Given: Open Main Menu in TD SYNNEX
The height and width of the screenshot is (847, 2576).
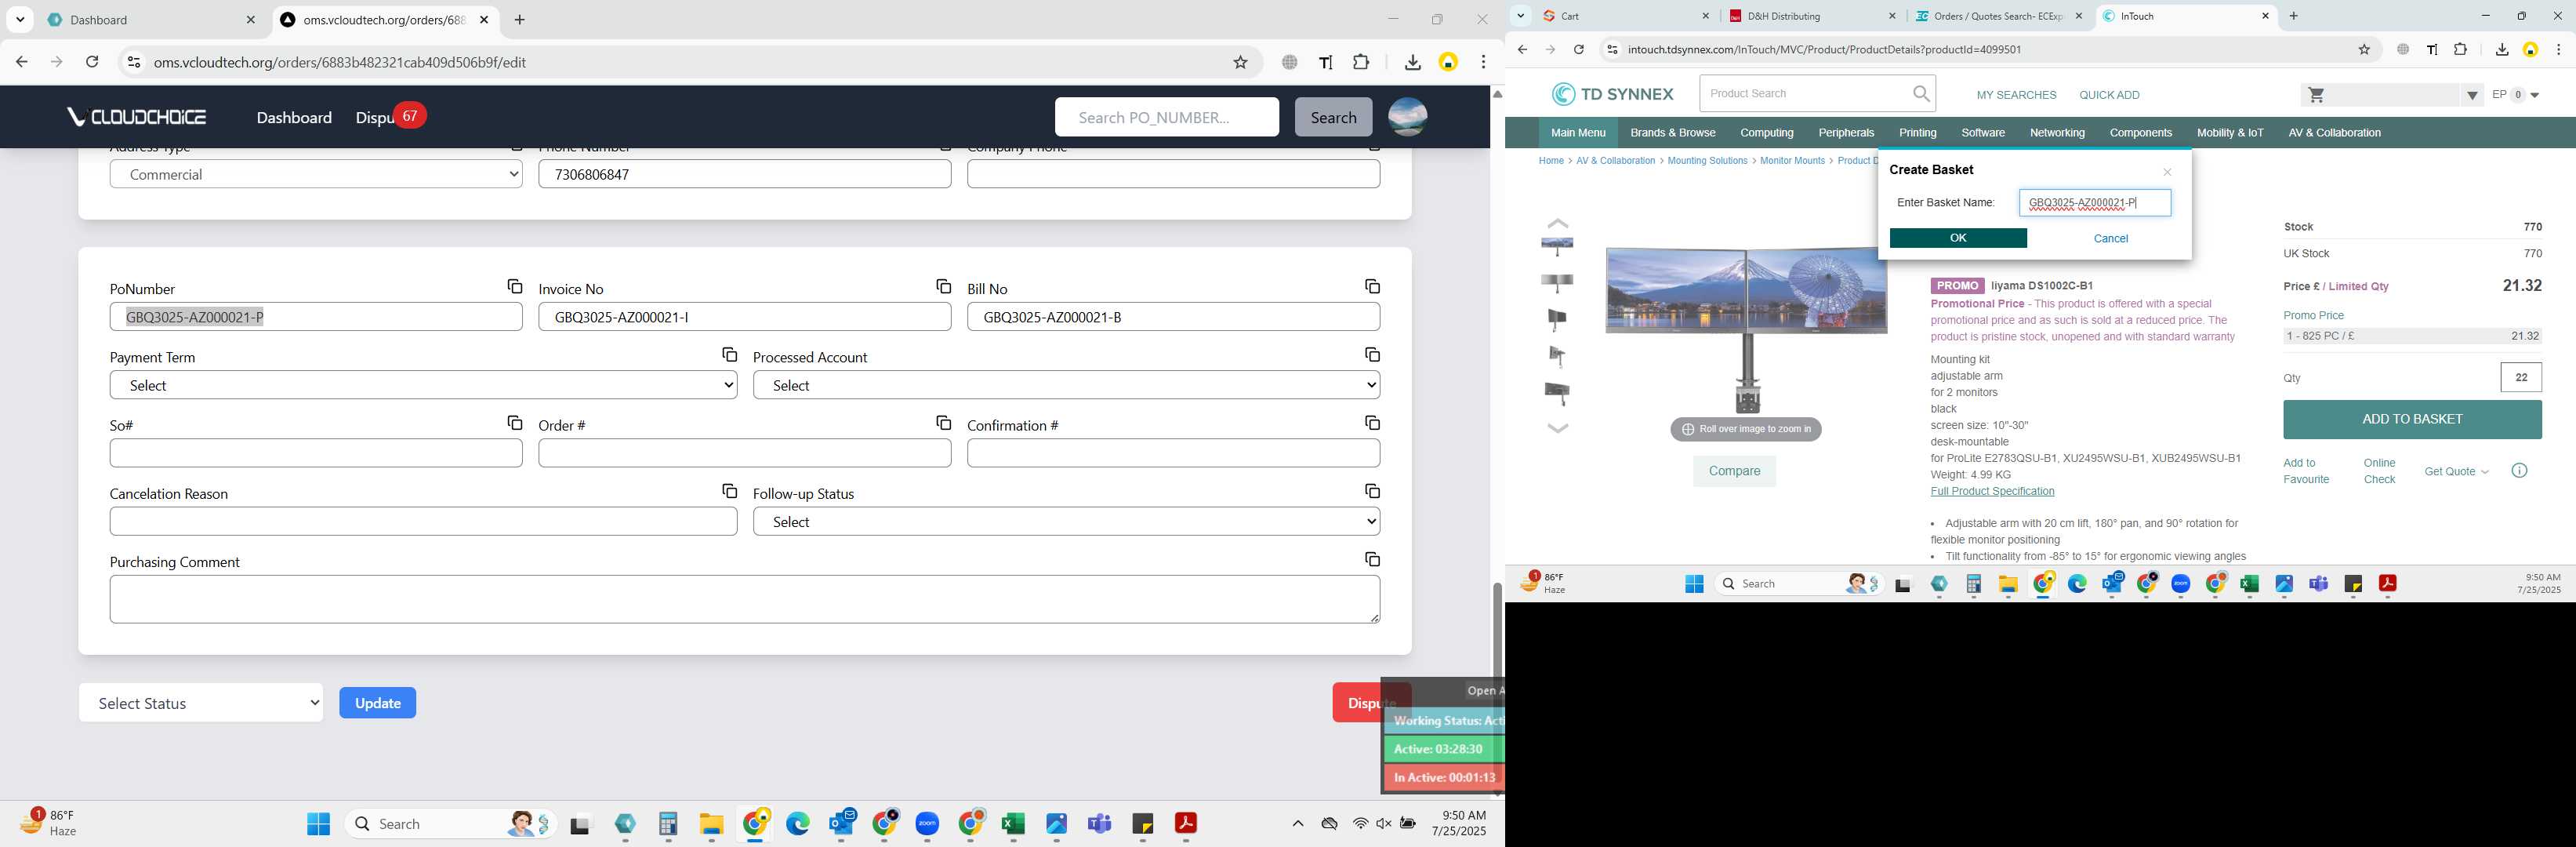Looking at the screenshot, I should point(1577,133).
